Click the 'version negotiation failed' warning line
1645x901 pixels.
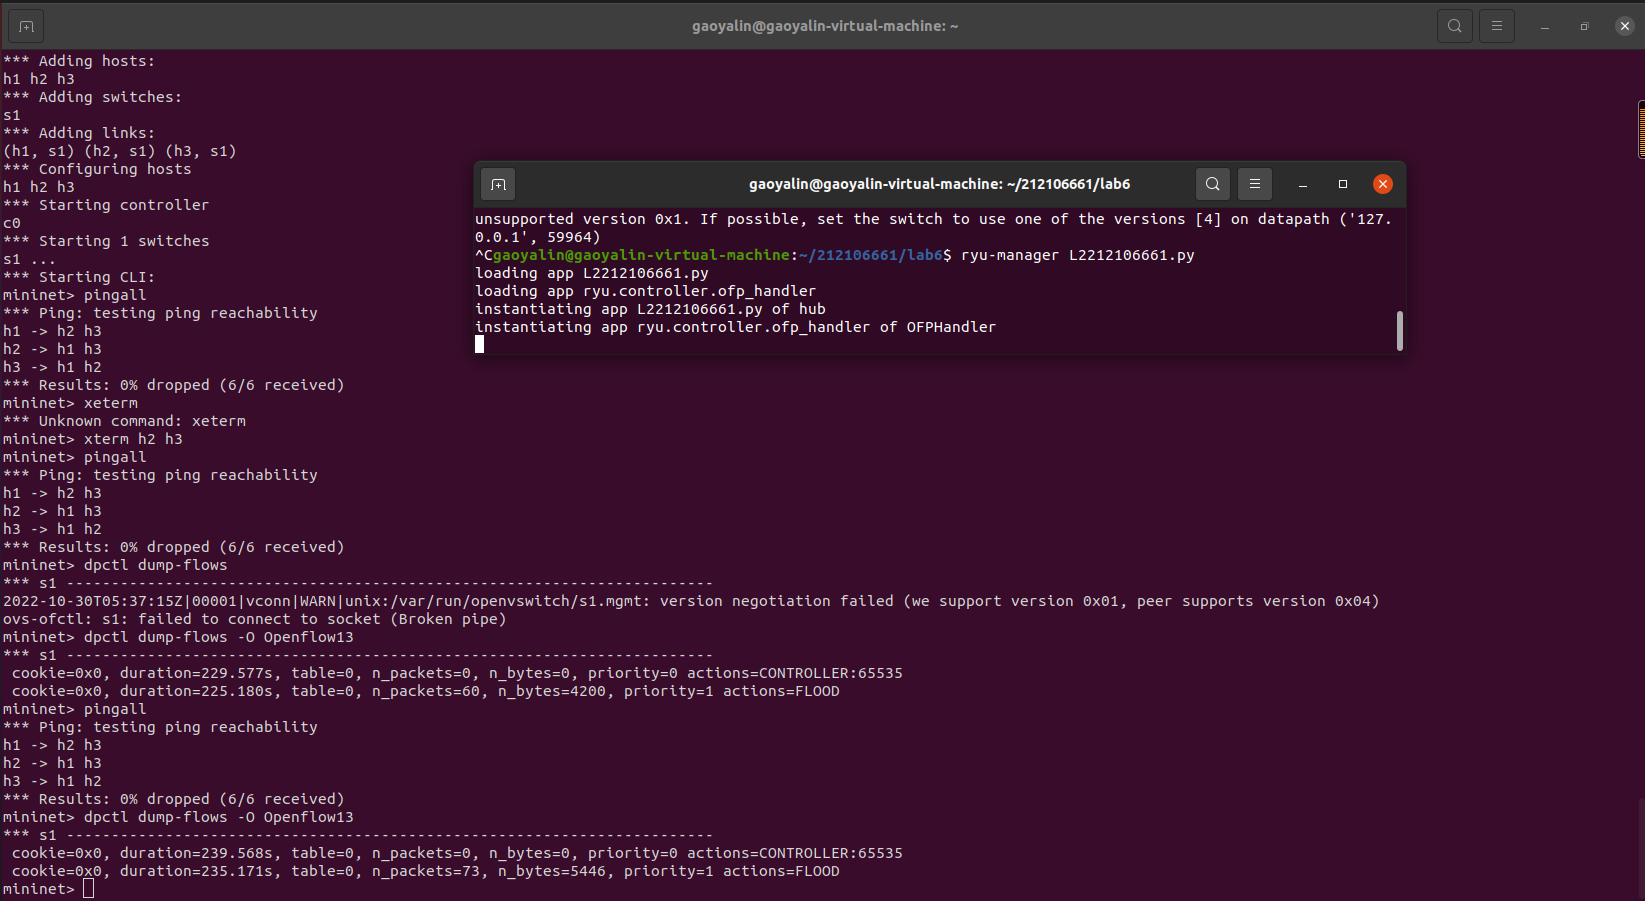click(x=691, y=601)
